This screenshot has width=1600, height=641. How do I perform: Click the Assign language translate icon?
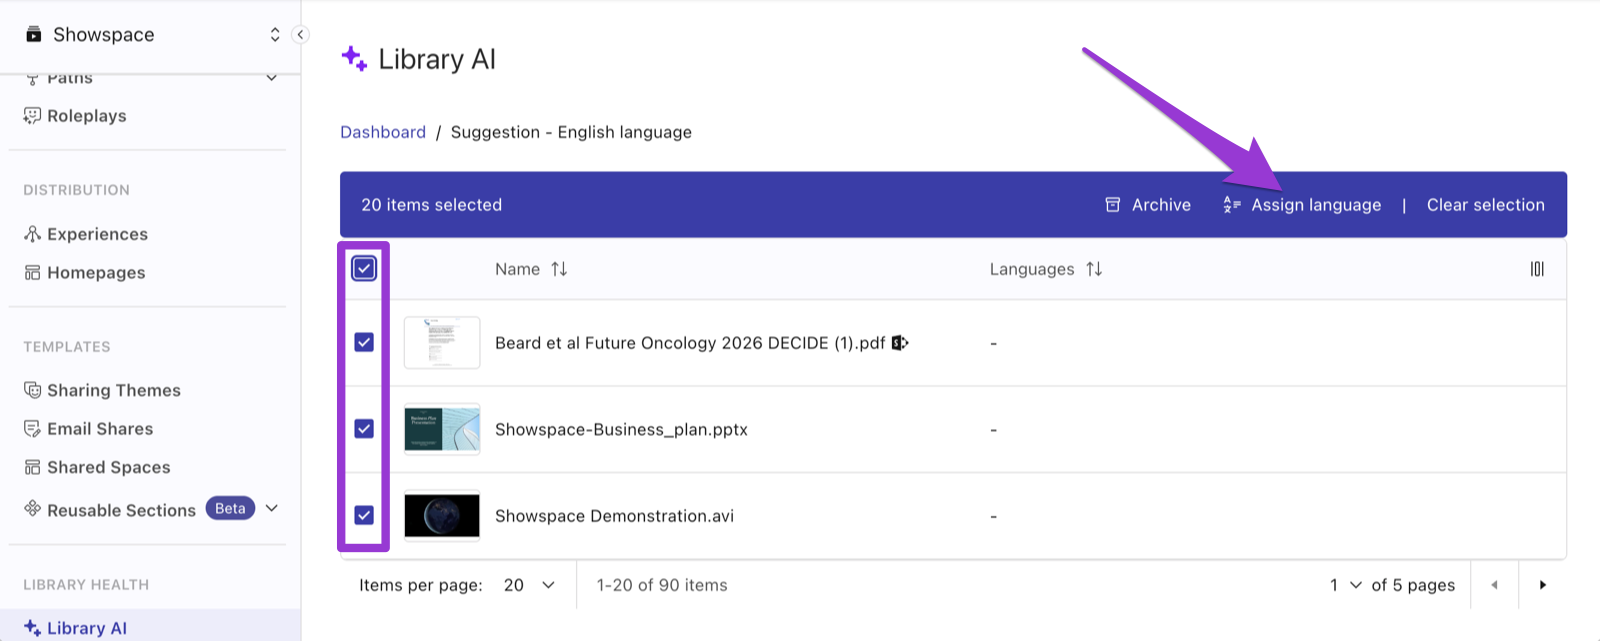1232,205
